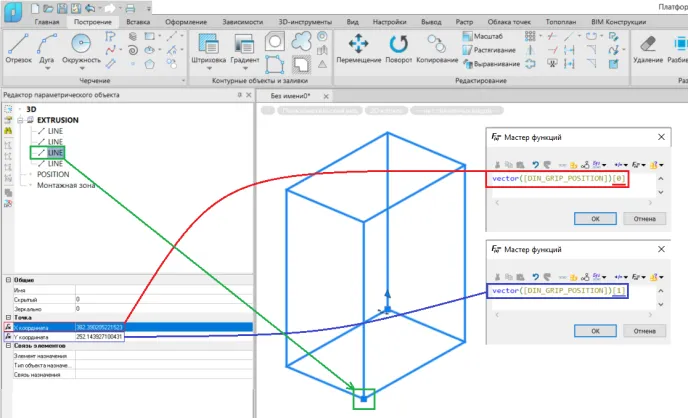Screen dimensions: 688x418
Task: Collapse the EXTRUSION tree node
Action: coord(19,120)
